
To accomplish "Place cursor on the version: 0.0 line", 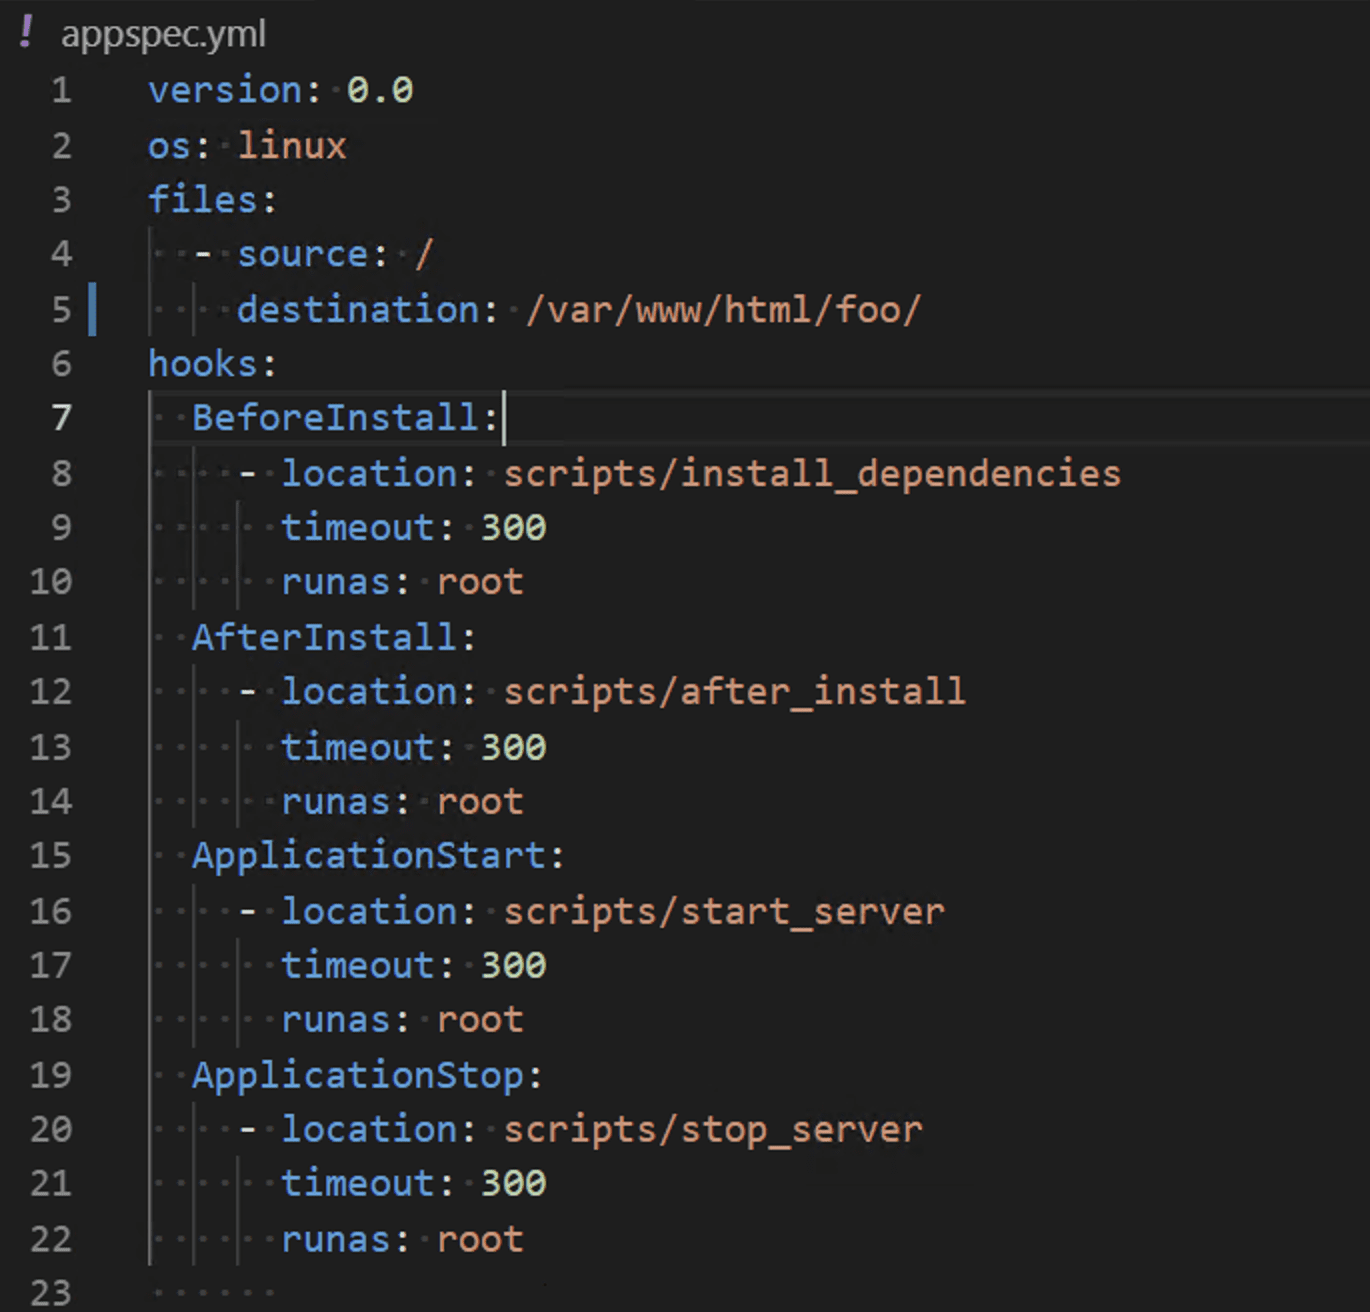I will pyautogui.click(x=280, y=90).
